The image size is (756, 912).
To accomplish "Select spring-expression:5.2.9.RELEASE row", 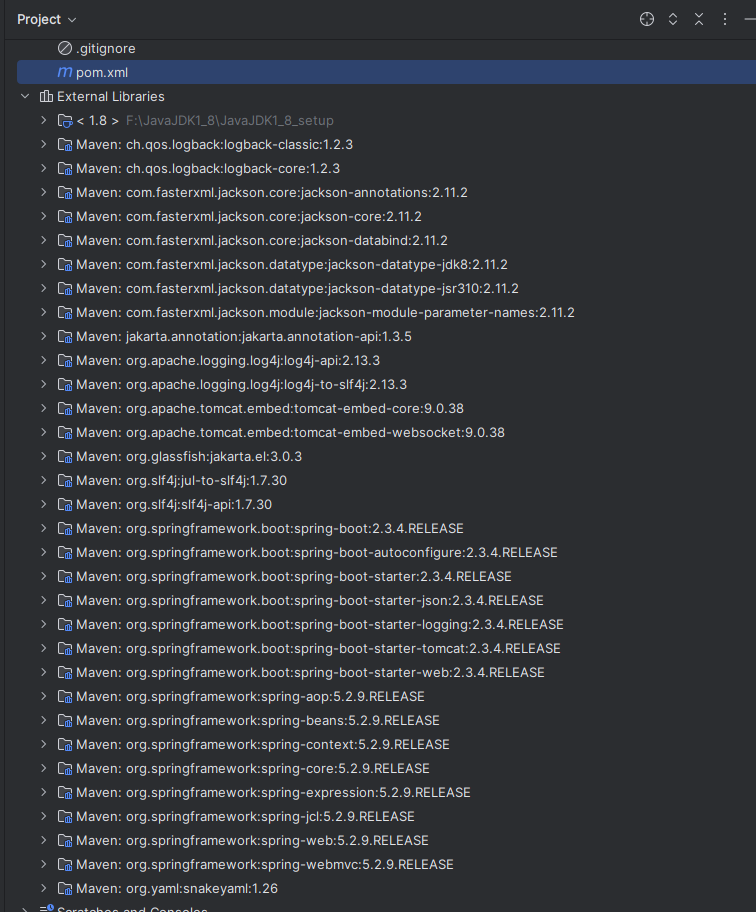I will (x=273, y=793).
